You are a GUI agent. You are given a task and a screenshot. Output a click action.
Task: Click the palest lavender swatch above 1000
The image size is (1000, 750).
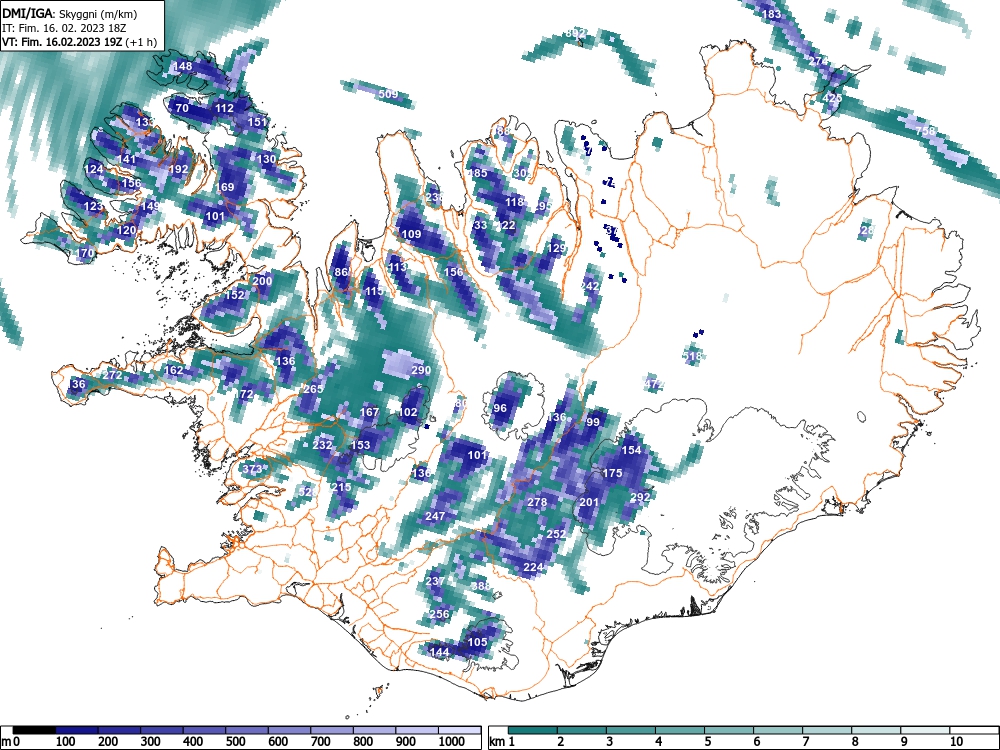[459, 730]
